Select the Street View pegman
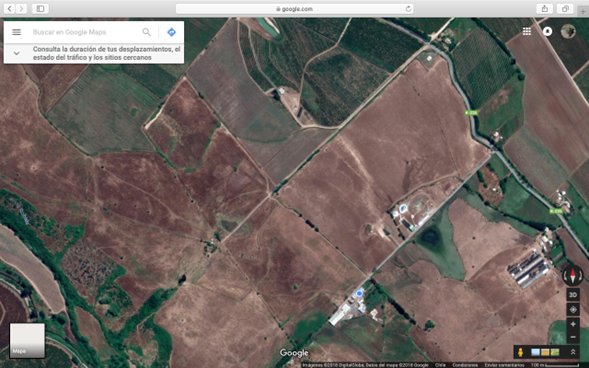589x368 pixels. pyautogui.click(x=520, y=352)
